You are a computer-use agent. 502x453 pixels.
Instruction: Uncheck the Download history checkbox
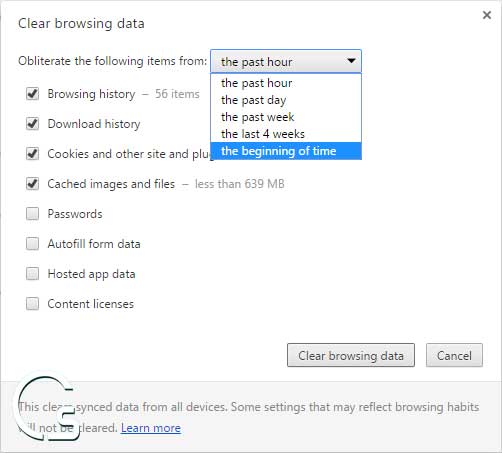click(32, 124)
